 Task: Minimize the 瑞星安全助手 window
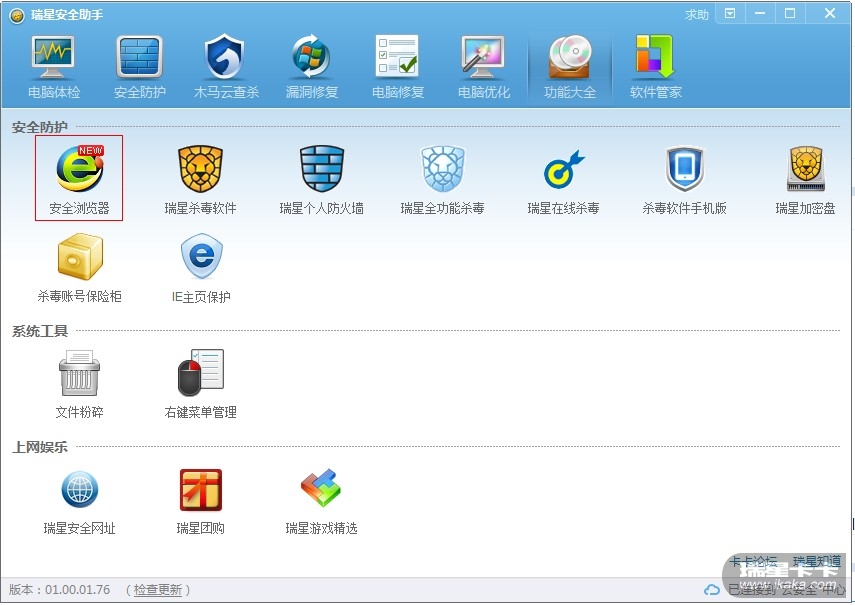click(x=760, y=14)
